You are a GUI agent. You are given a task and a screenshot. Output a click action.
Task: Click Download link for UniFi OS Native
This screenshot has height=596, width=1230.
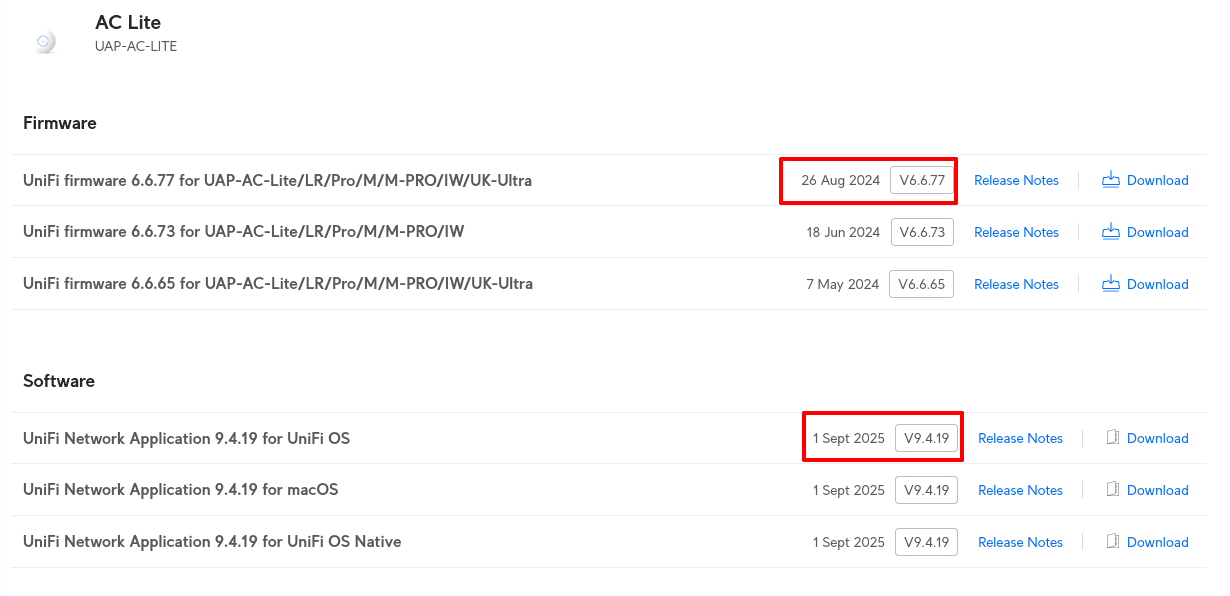click(1157, 542)
